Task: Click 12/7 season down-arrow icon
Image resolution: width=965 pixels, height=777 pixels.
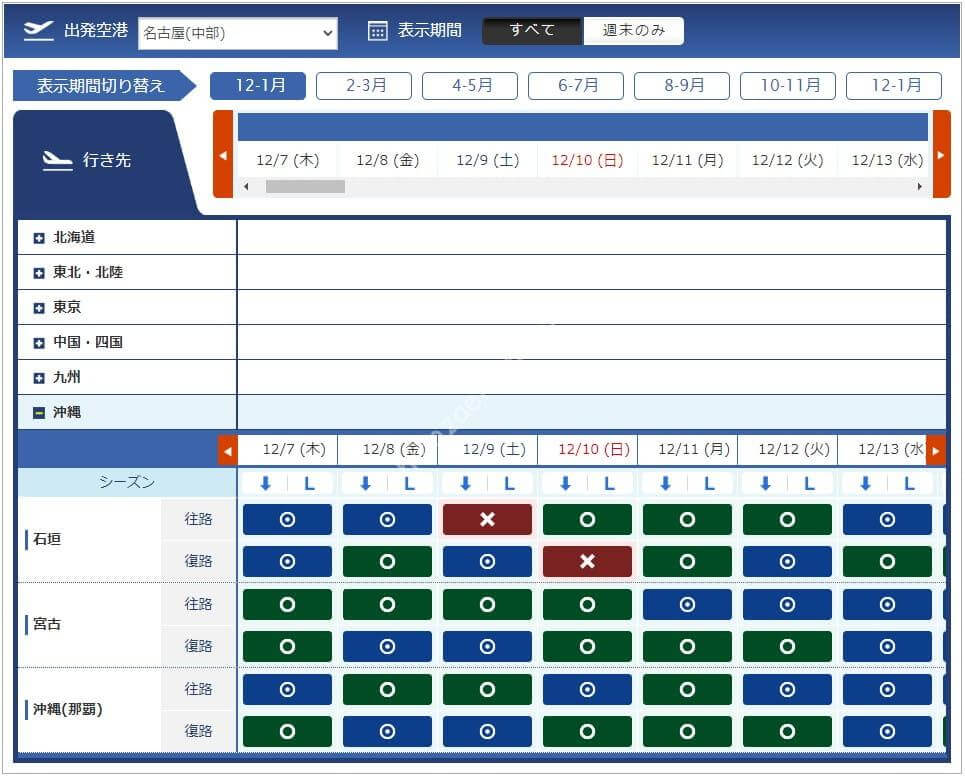Action: (265, 484)
